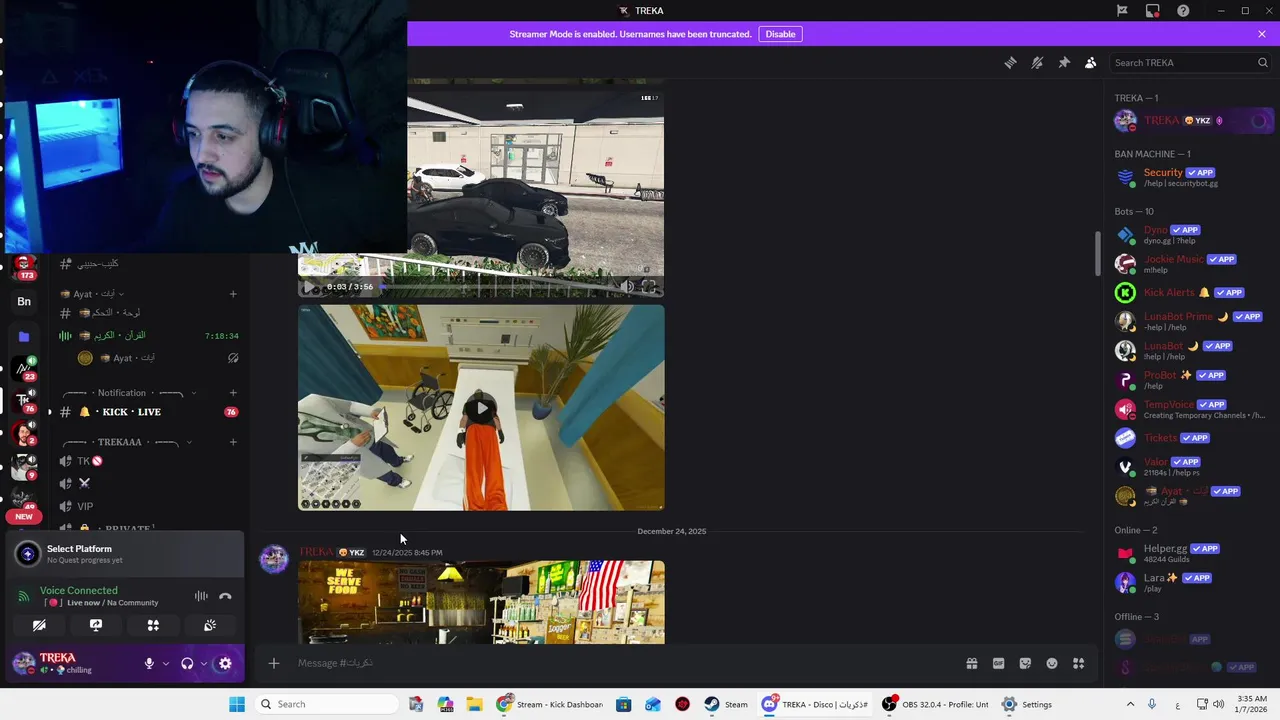Open the soundboard button

coord(210,625)
